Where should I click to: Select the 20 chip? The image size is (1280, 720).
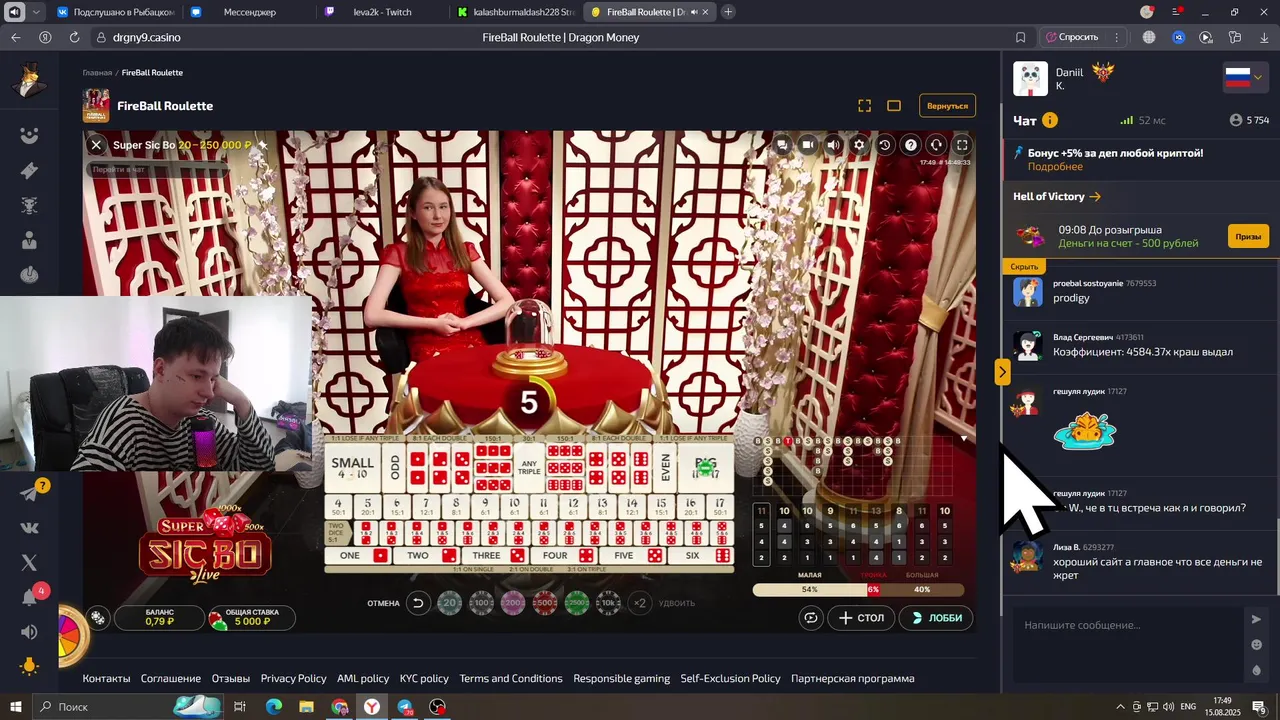point(450,603)
